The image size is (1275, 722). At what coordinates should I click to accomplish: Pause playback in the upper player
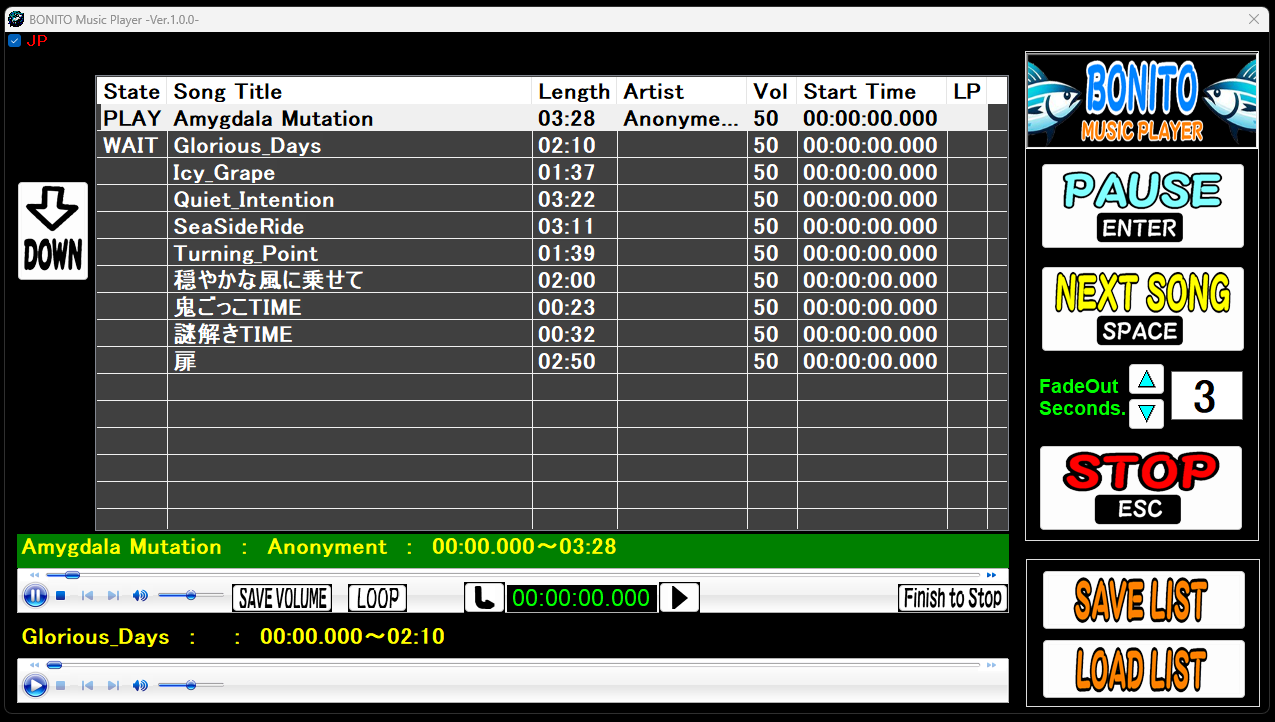pyautogui.click(x=35, y=597)
